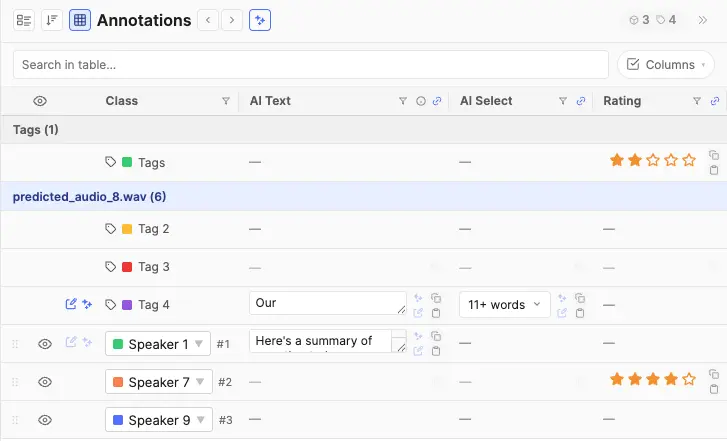Click the Search in table field
The width and height of the screenshot is (727, 441).
coord(311,64)
